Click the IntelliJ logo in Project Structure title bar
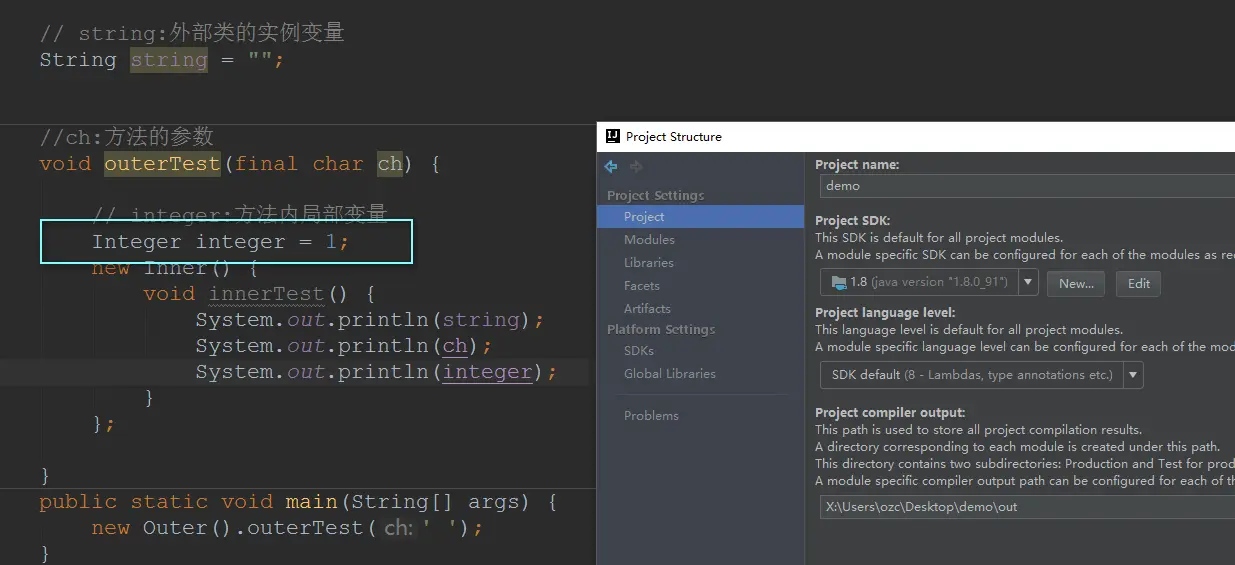Viewport: 1235px width, 565px height. point(611,137)
